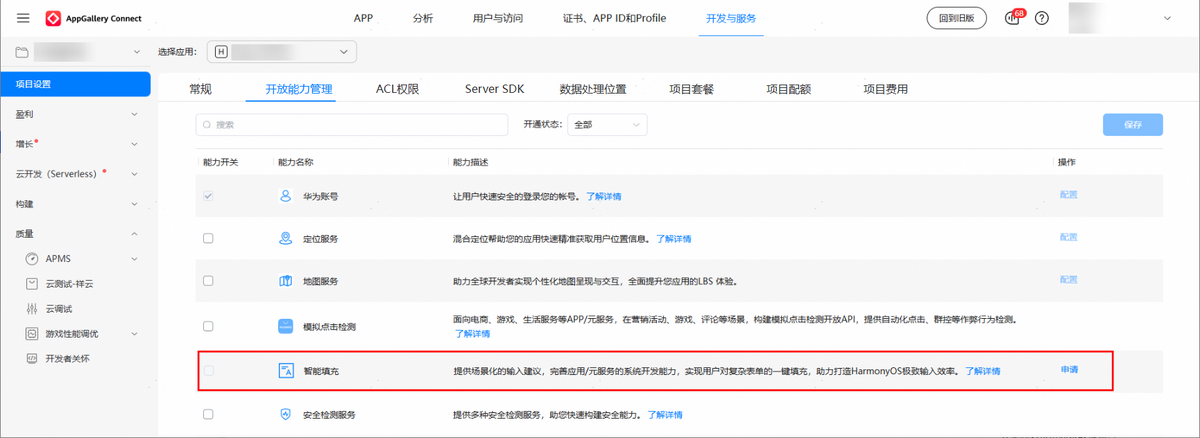Check the 模拟点击检测 checkbox
Screen dimensions: 1200x438
tap(208, 326)
